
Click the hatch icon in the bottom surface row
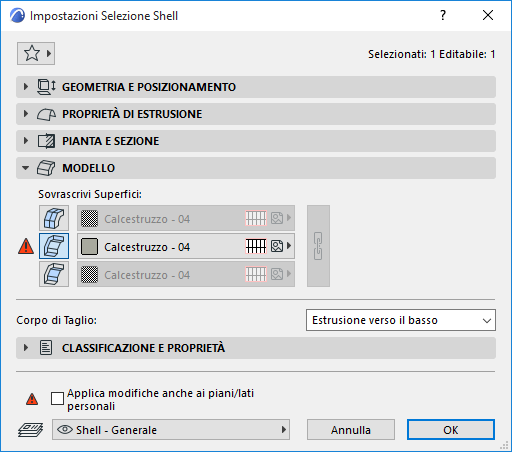[256, 274]
